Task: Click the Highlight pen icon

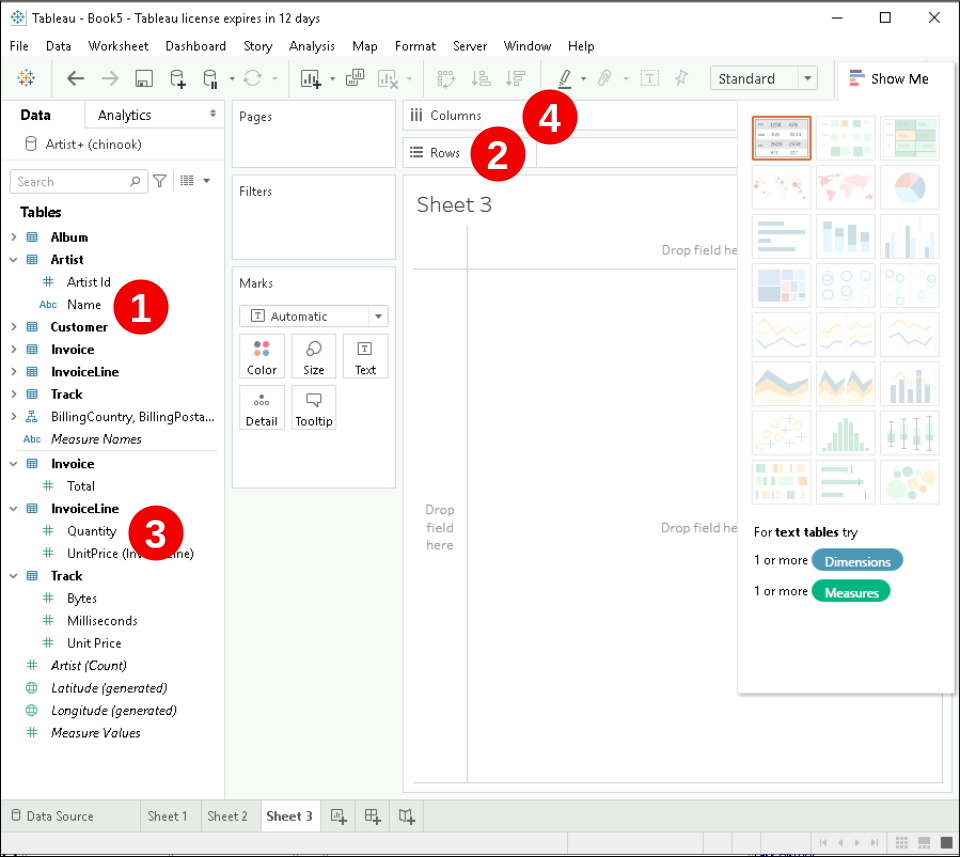Action: 565,78
